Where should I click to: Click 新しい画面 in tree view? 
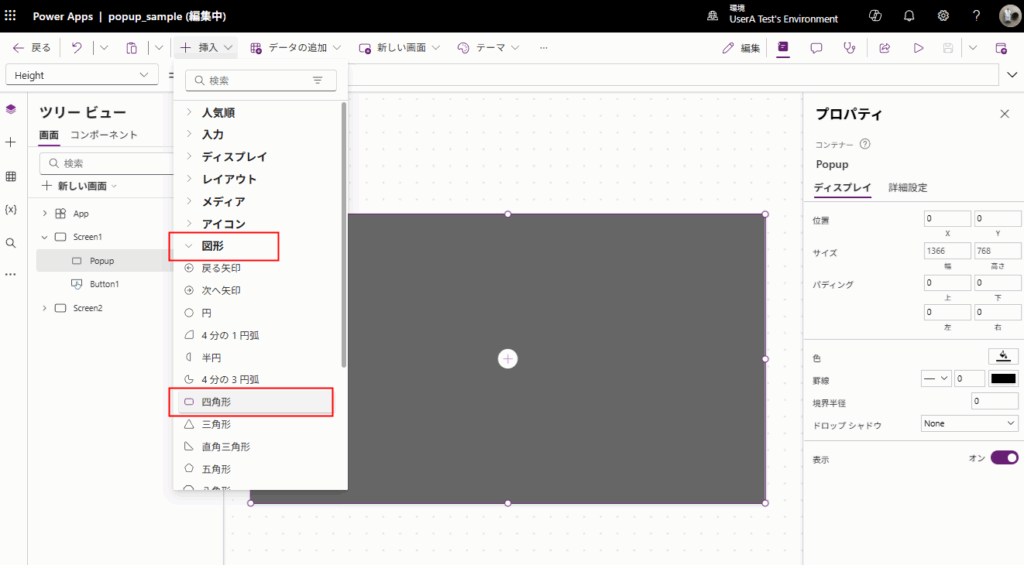pyautogui.click(x=79, y=186)
